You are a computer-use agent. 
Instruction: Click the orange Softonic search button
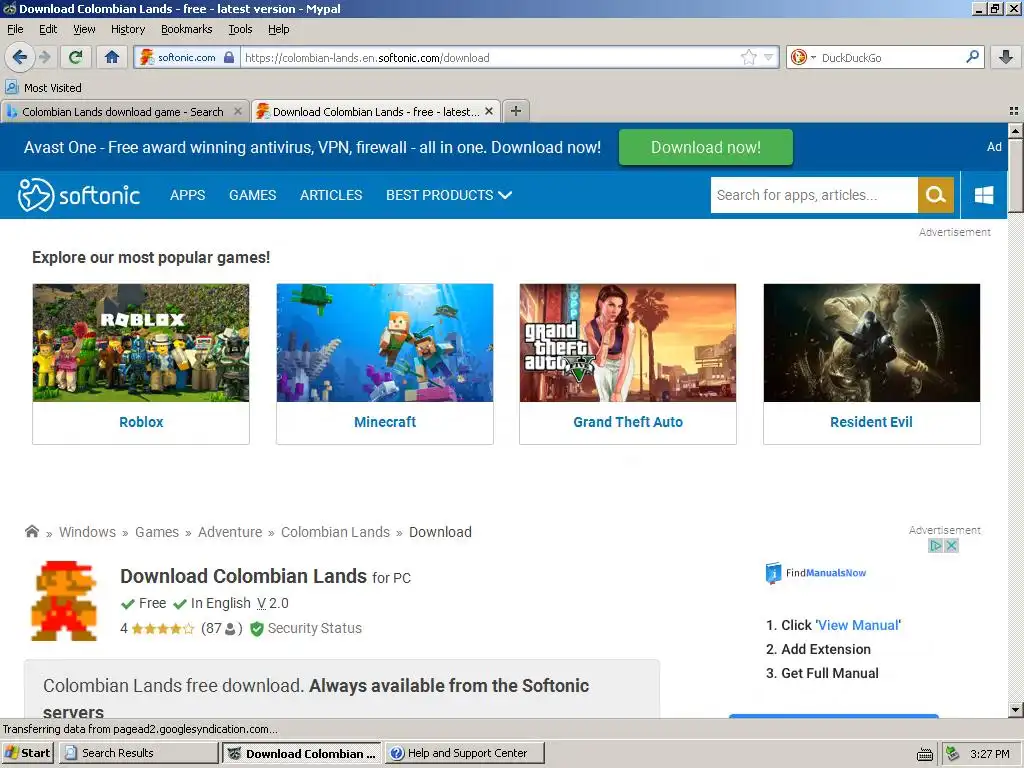coord(936,195)
